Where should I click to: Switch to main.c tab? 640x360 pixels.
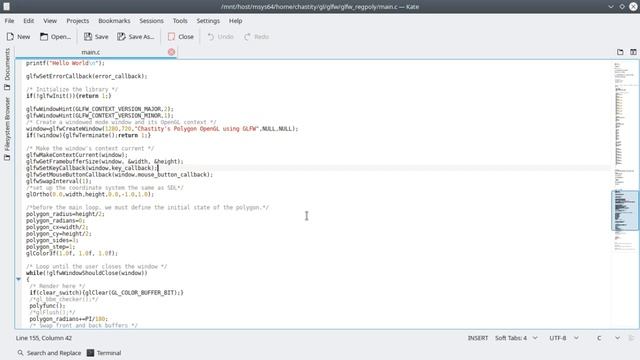click(91, 52)
